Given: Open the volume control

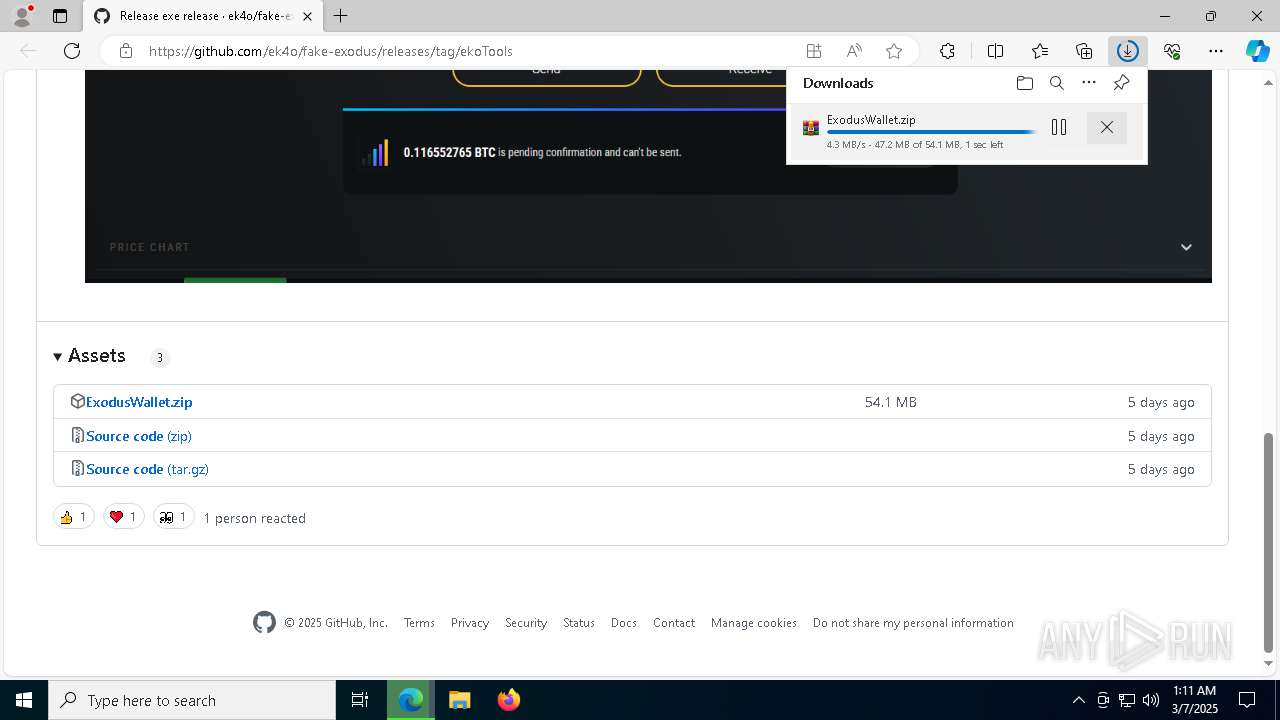Looking at the screenshot, I should point(1150,700).
